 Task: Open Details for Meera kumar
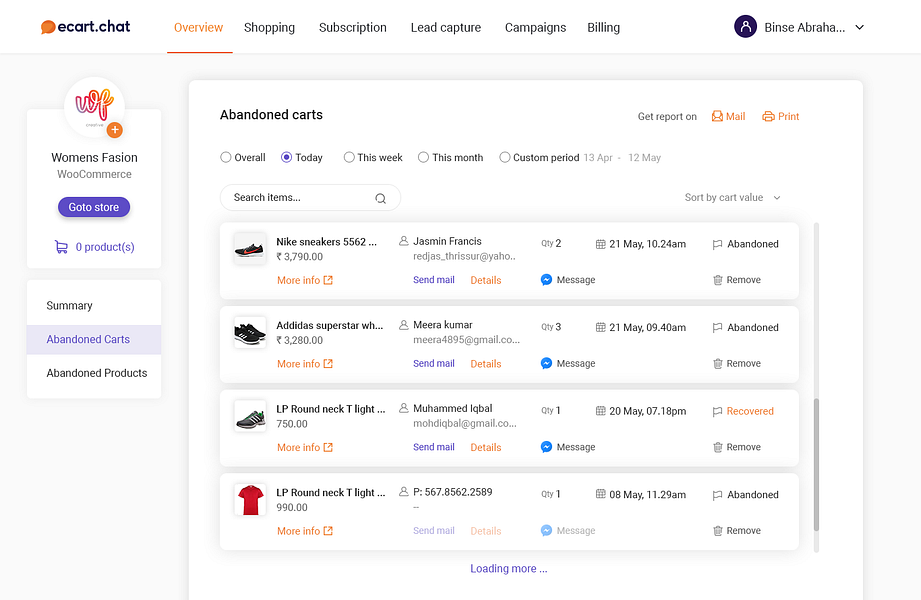pyautogui.click(x=486, y=363)
